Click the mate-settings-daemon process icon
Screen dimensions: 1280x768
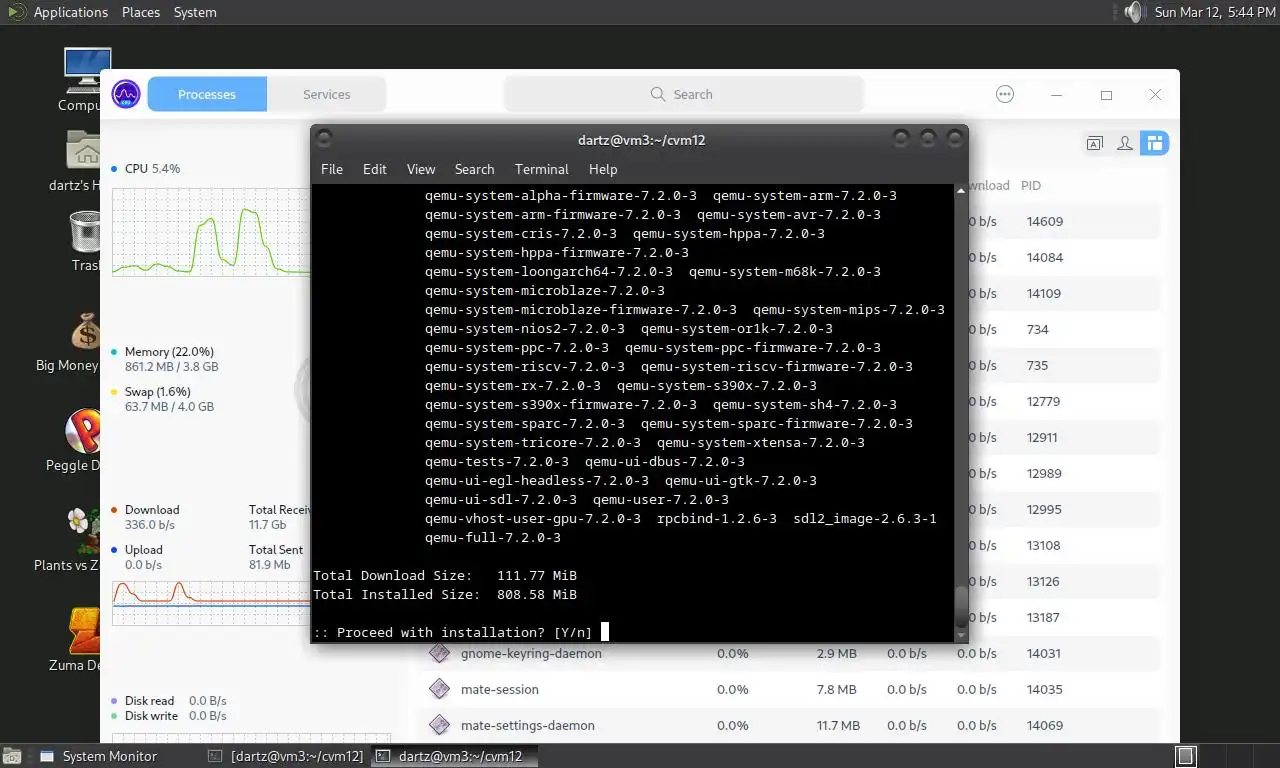tap(439, 725)
